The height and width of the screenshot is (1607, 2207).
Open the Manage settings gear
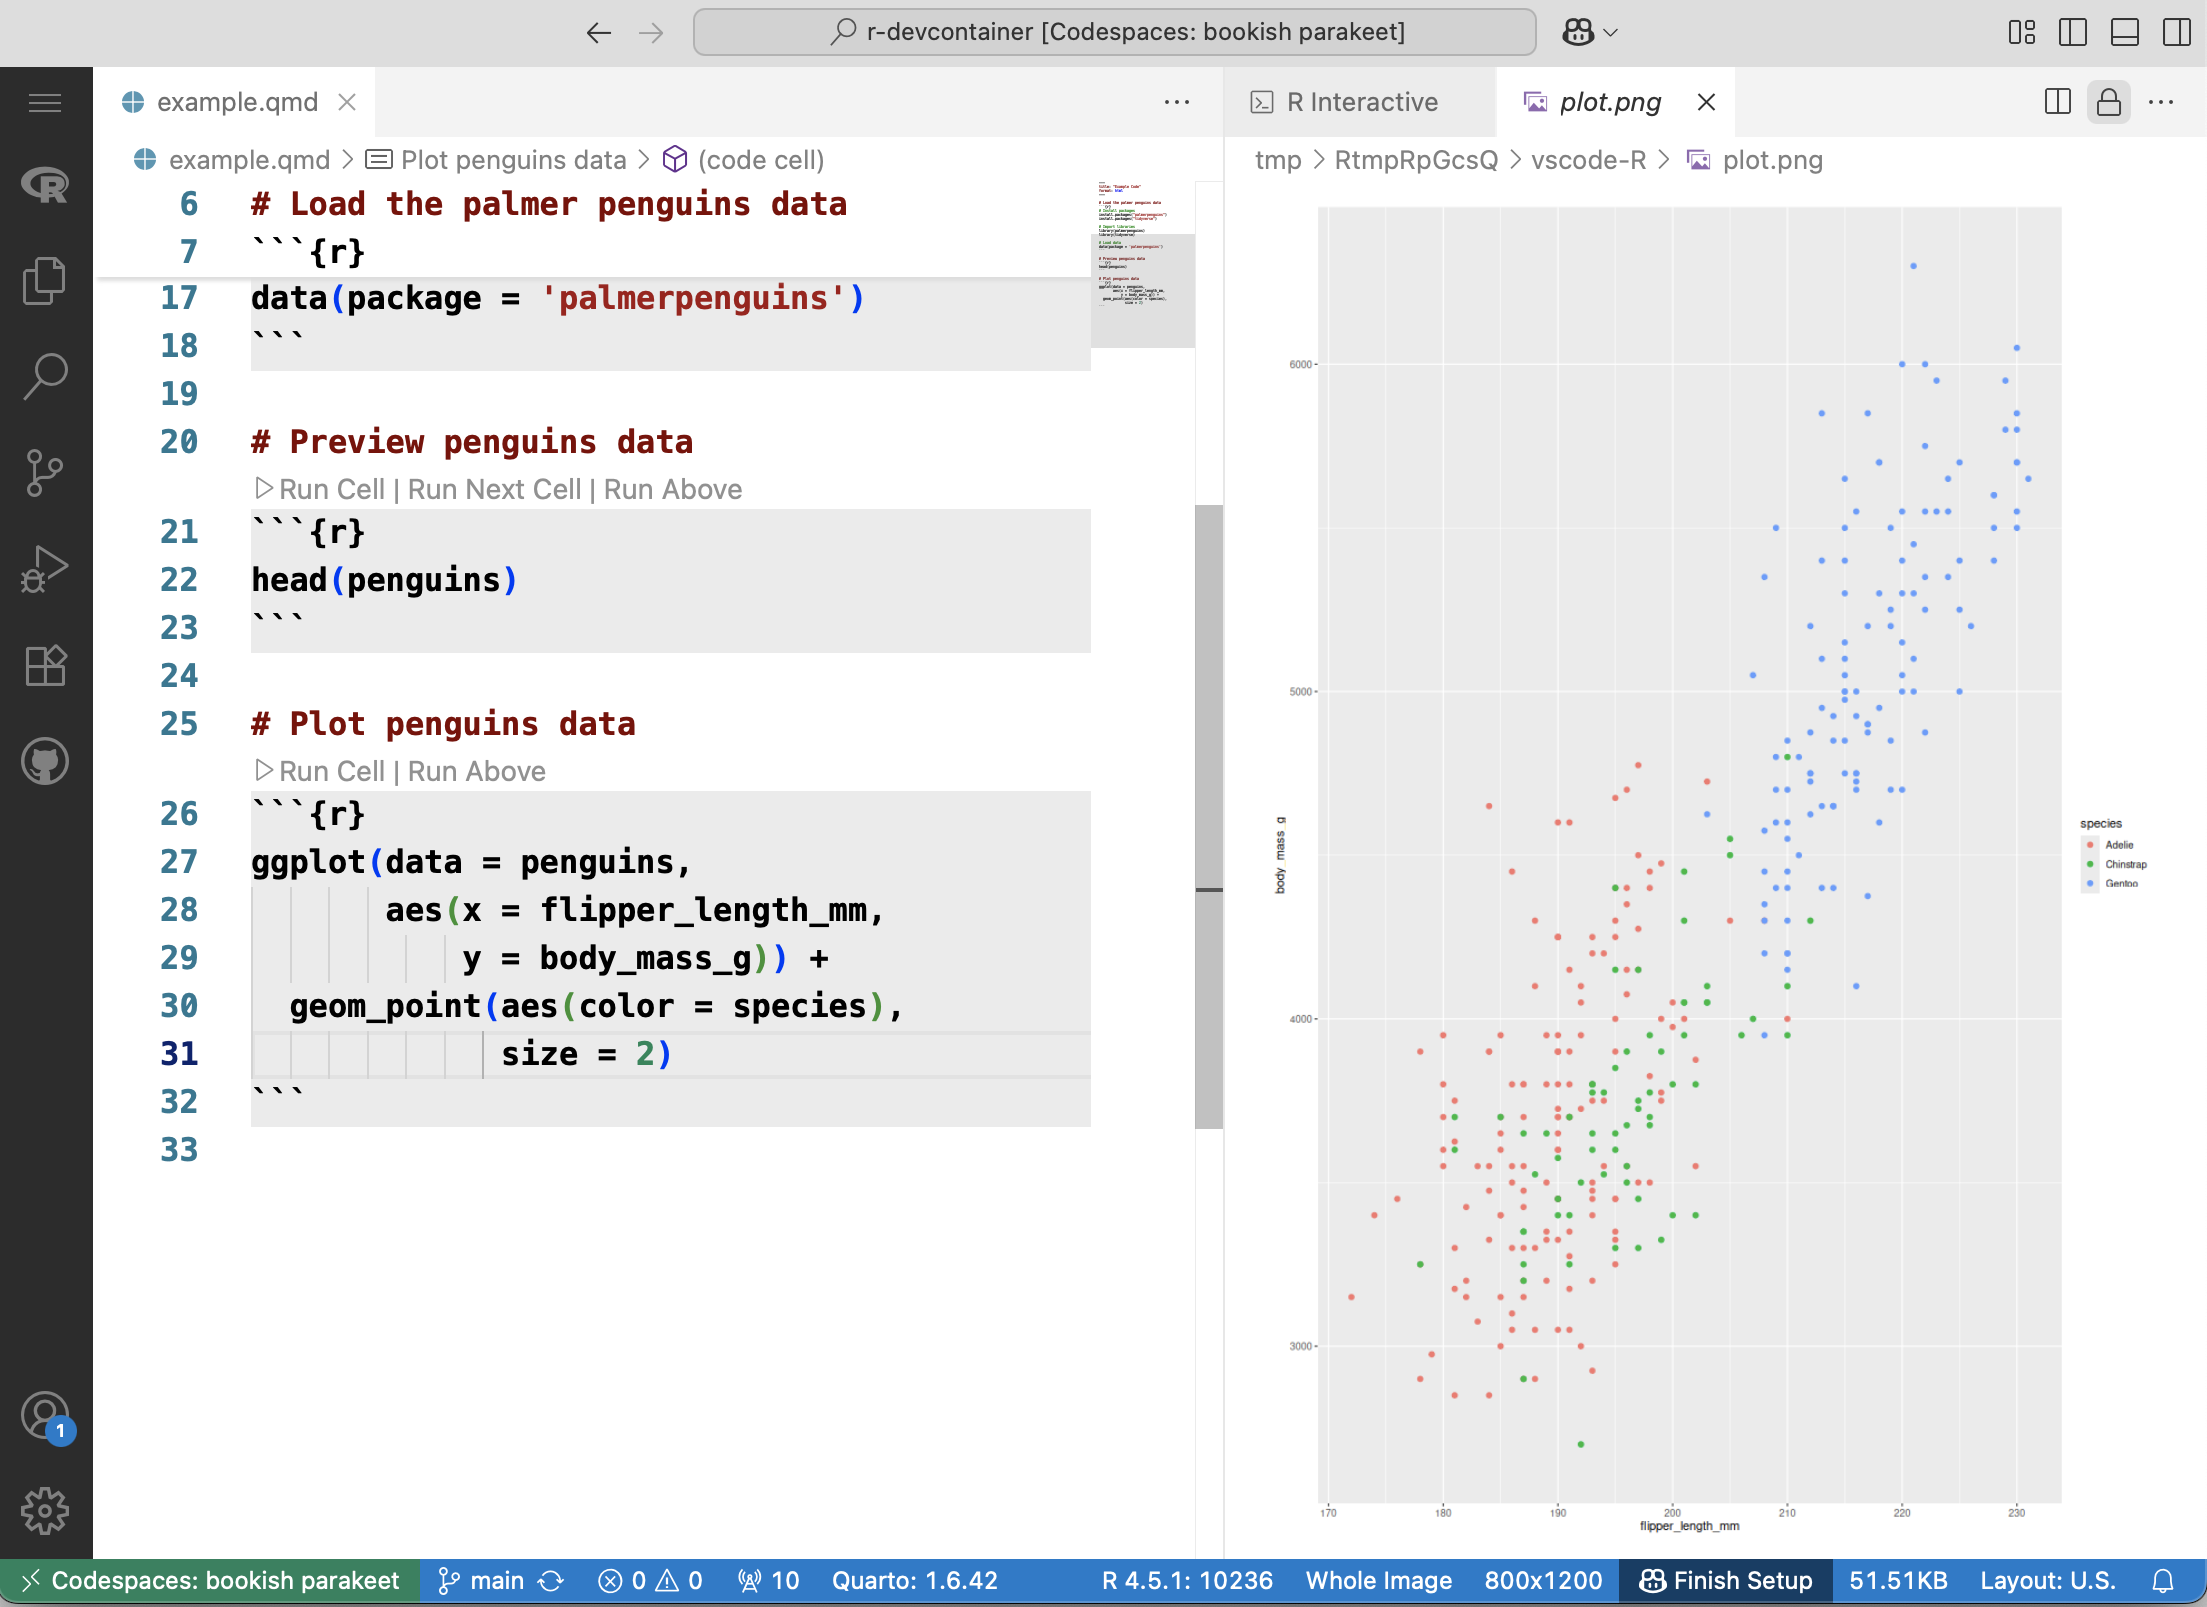pyautogui.click(x=45, y=1511)
